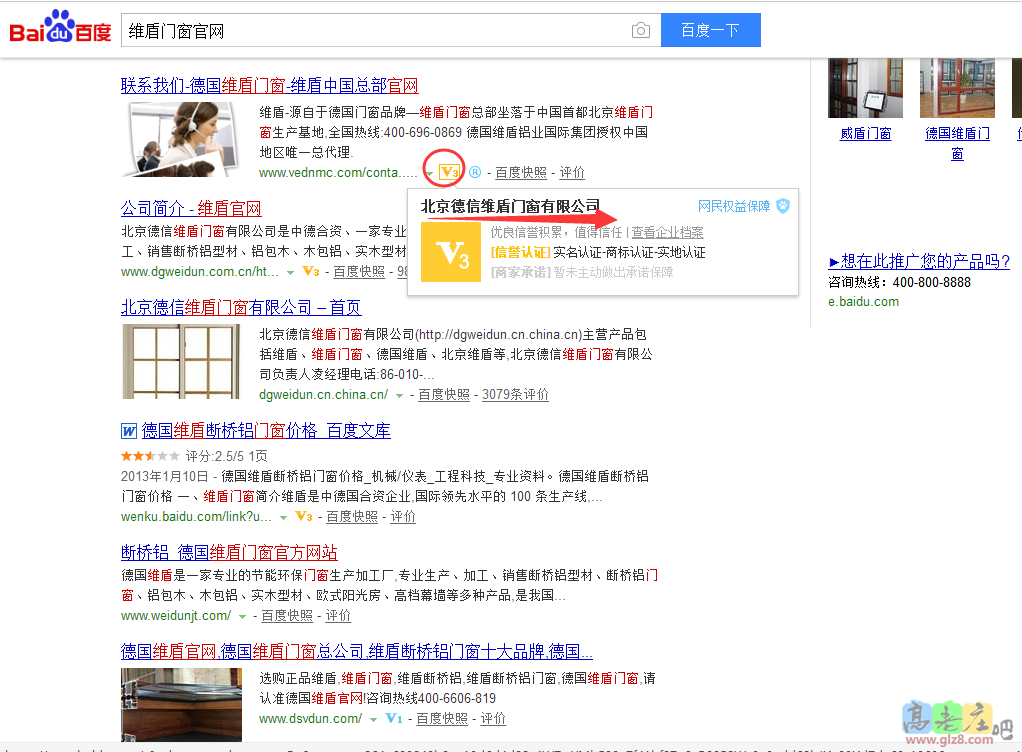Open the 公司简介 - 维盾官网 result

[x=190, y=209]
